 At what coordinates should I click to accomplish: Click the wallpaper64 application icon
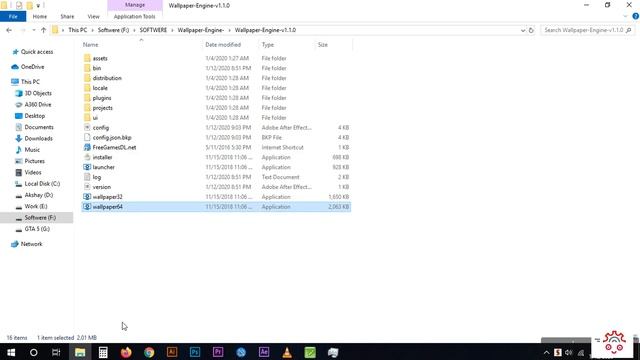click(x=87, y=207)
